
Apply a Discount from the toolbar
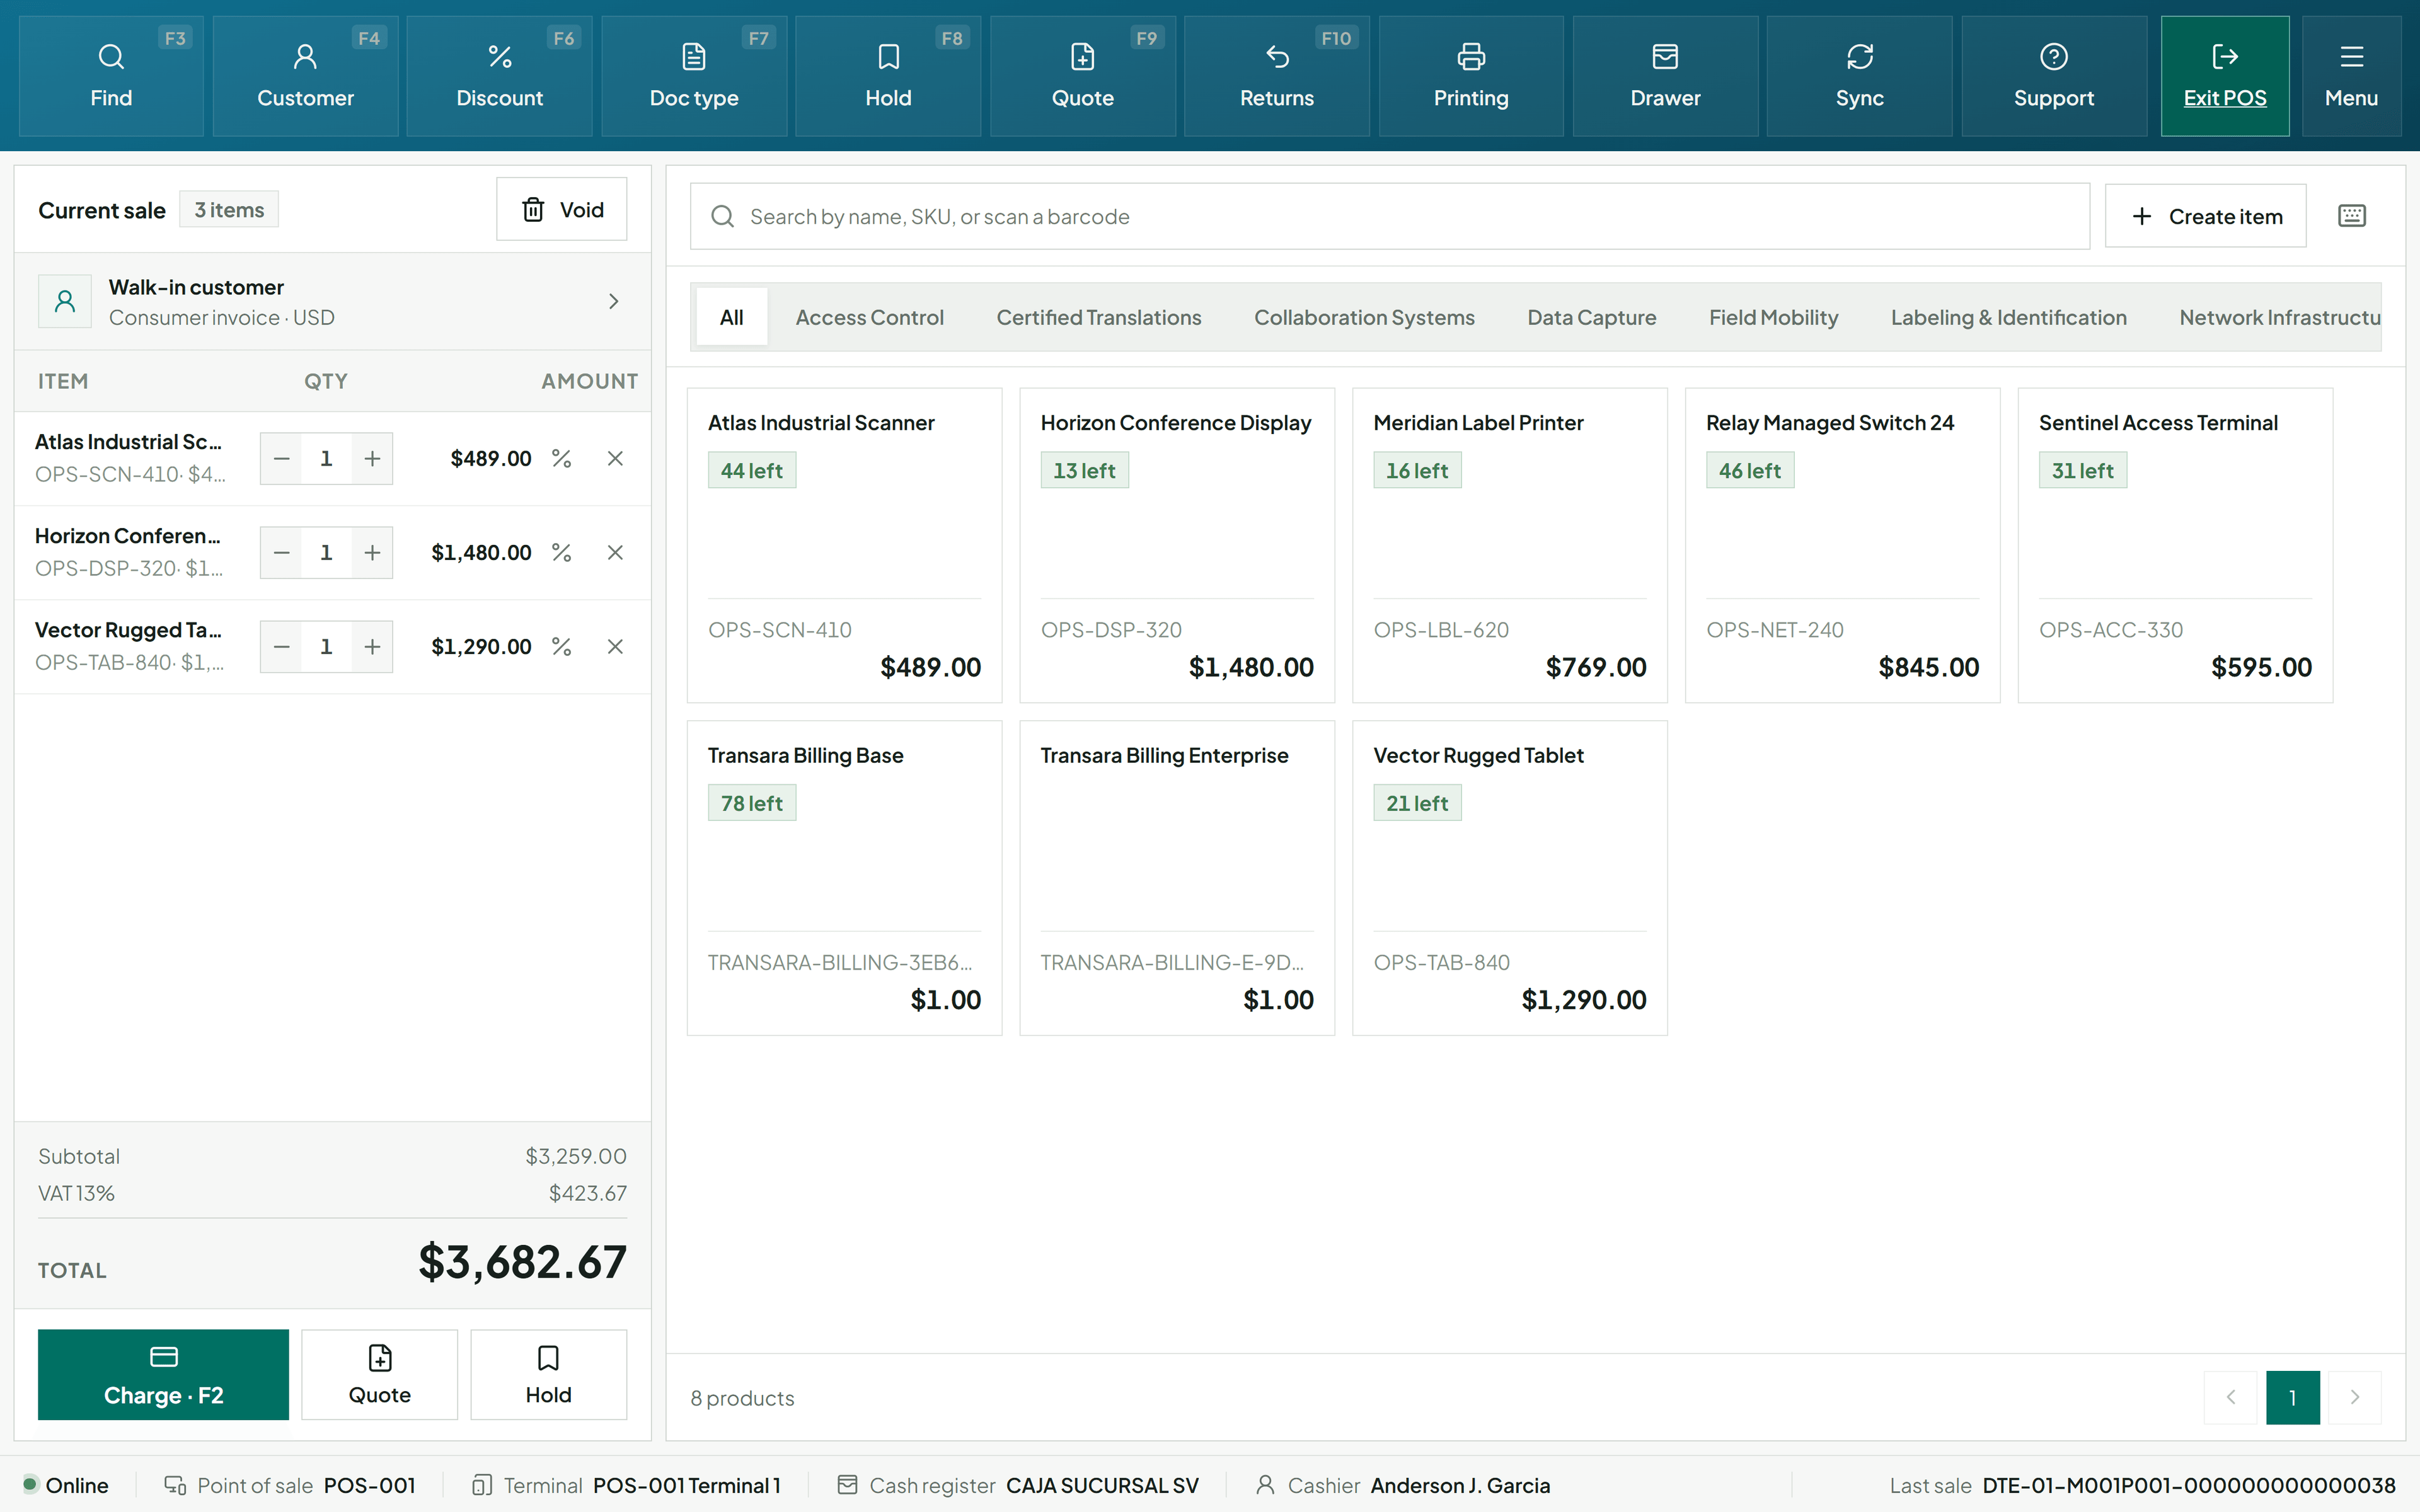500,76
